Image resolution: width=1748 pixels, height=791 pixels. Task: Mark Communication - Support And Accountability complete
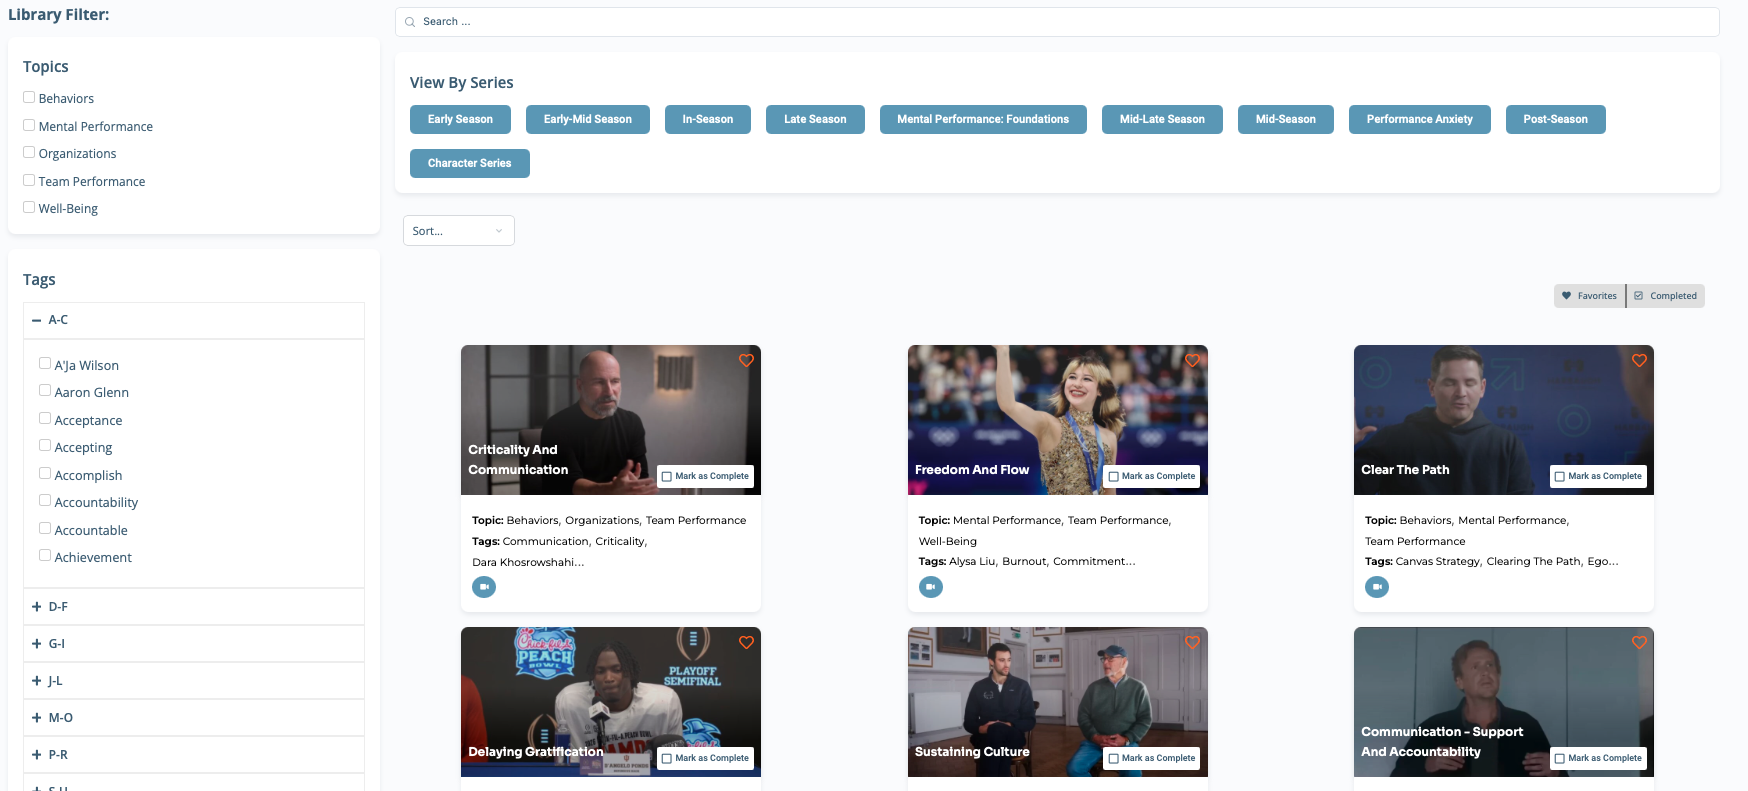1598,758
